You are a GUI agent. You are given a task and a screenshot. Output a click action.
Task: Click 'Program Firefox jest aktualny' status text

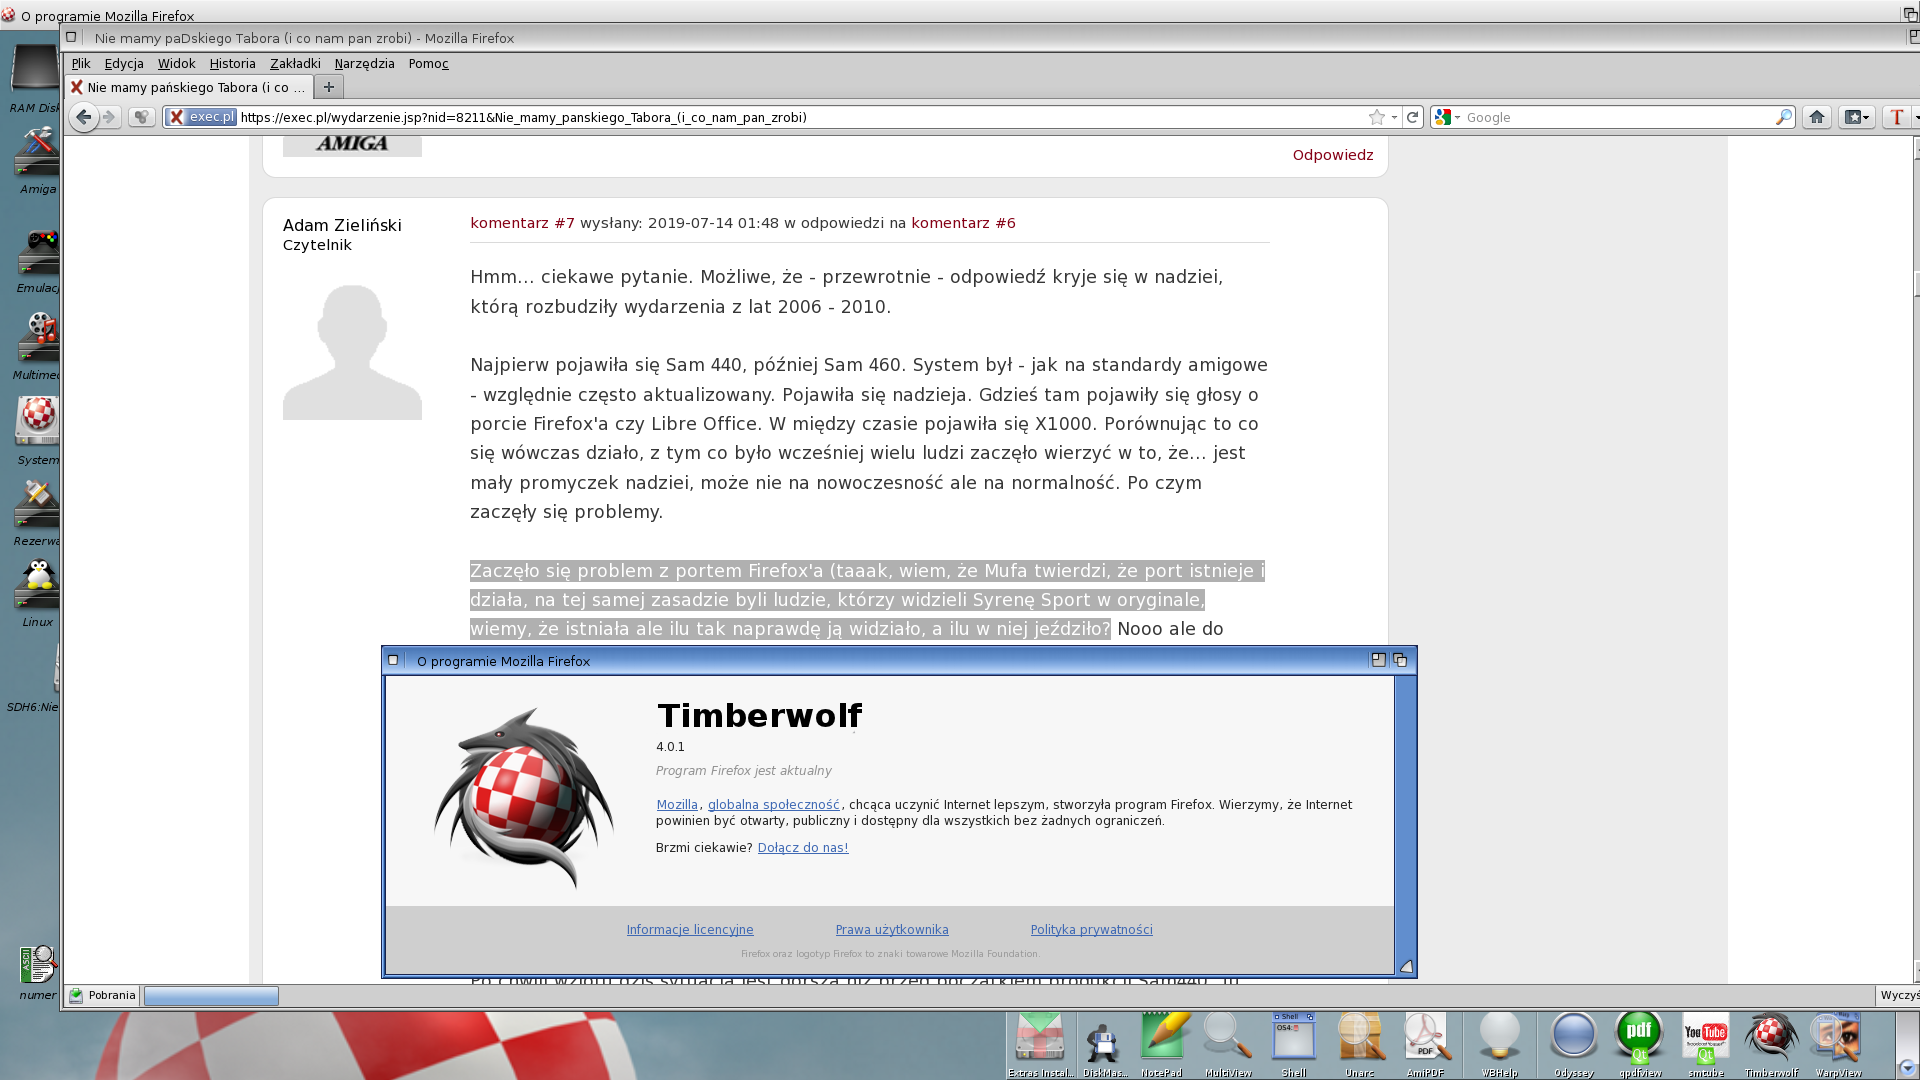[743, 770]
